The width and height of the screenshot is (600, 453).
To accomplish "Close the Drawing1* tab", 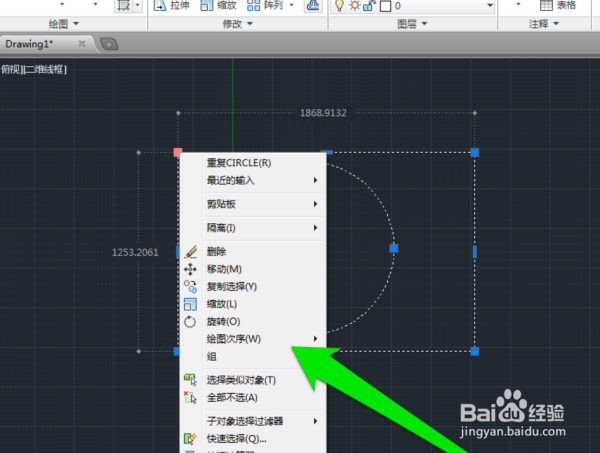I will tap(82, 44).
